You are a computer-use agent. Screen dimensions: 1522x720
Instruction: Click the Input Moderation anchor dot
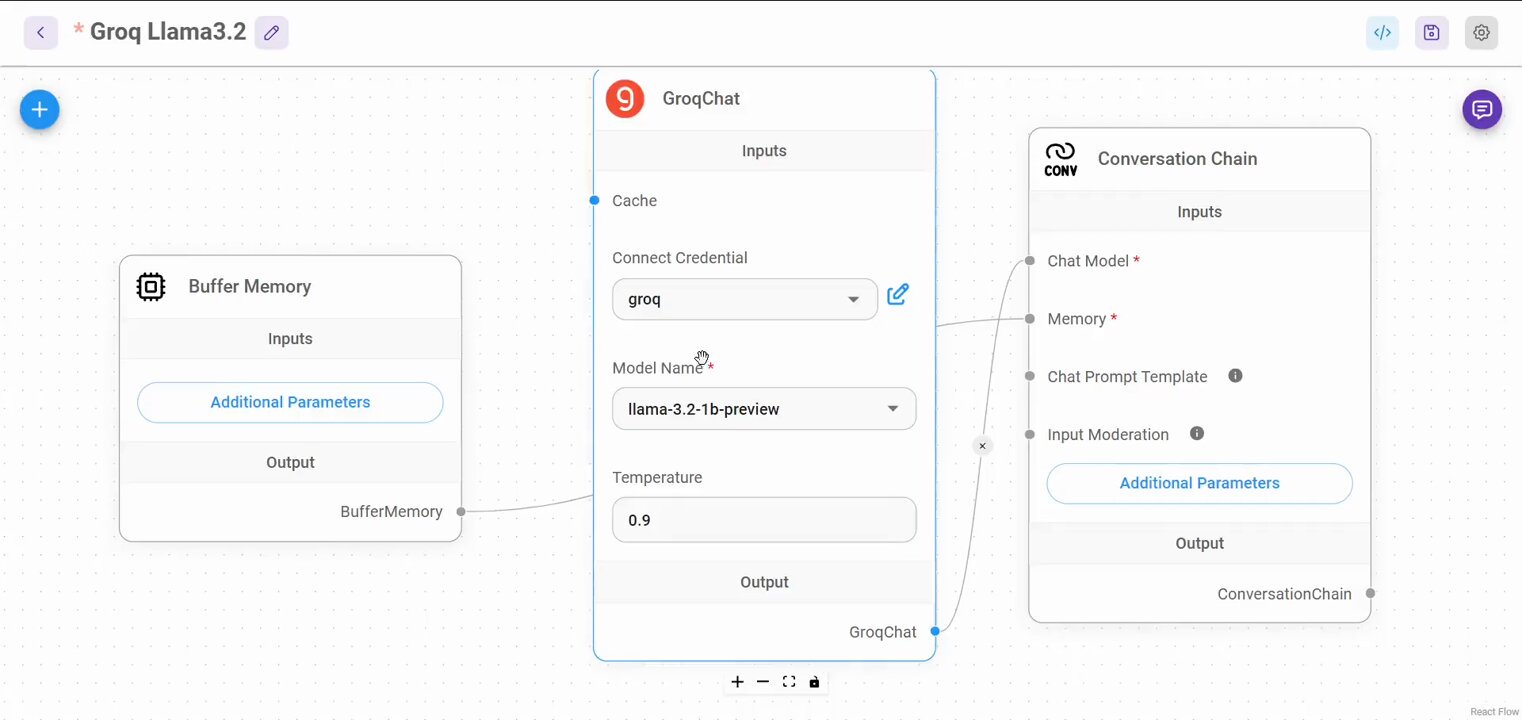[1029, 435]
